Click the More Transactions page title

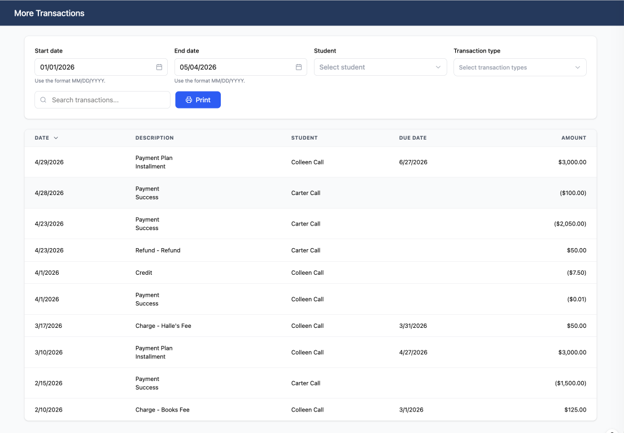(49, 13)
